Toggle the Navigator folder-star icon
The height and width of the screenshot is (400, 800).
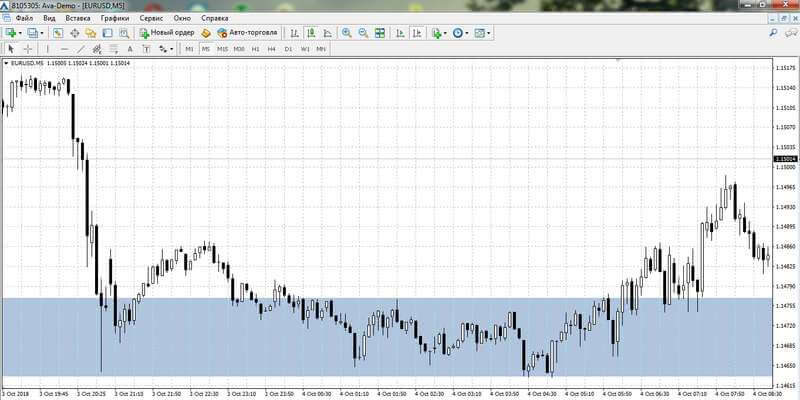91,33
